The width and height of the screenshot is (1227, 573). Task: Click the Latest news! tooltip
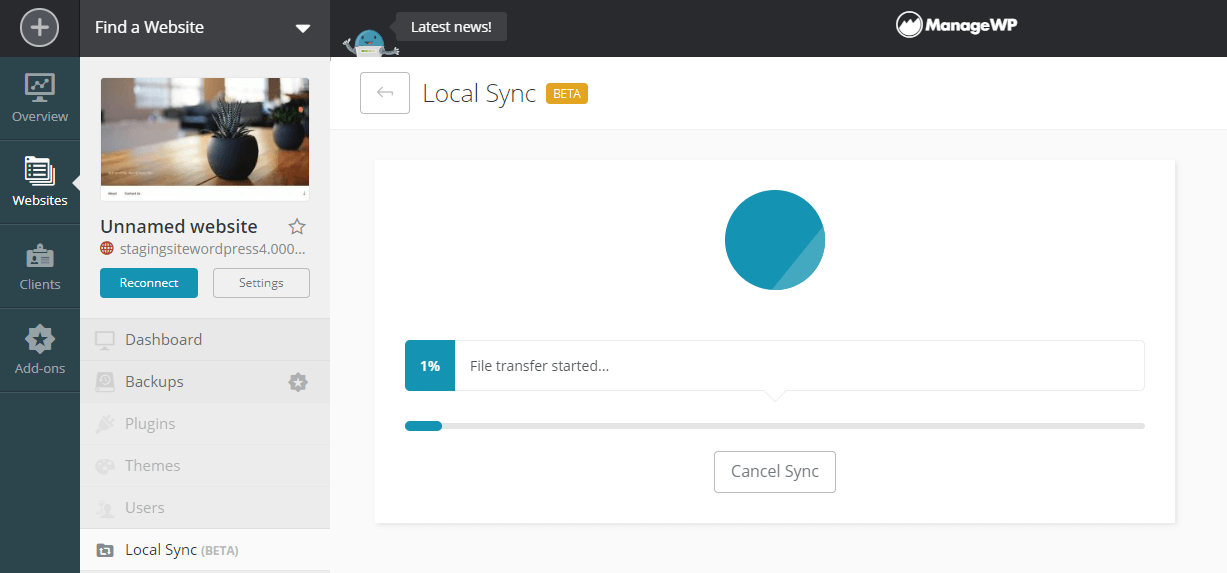451,27
